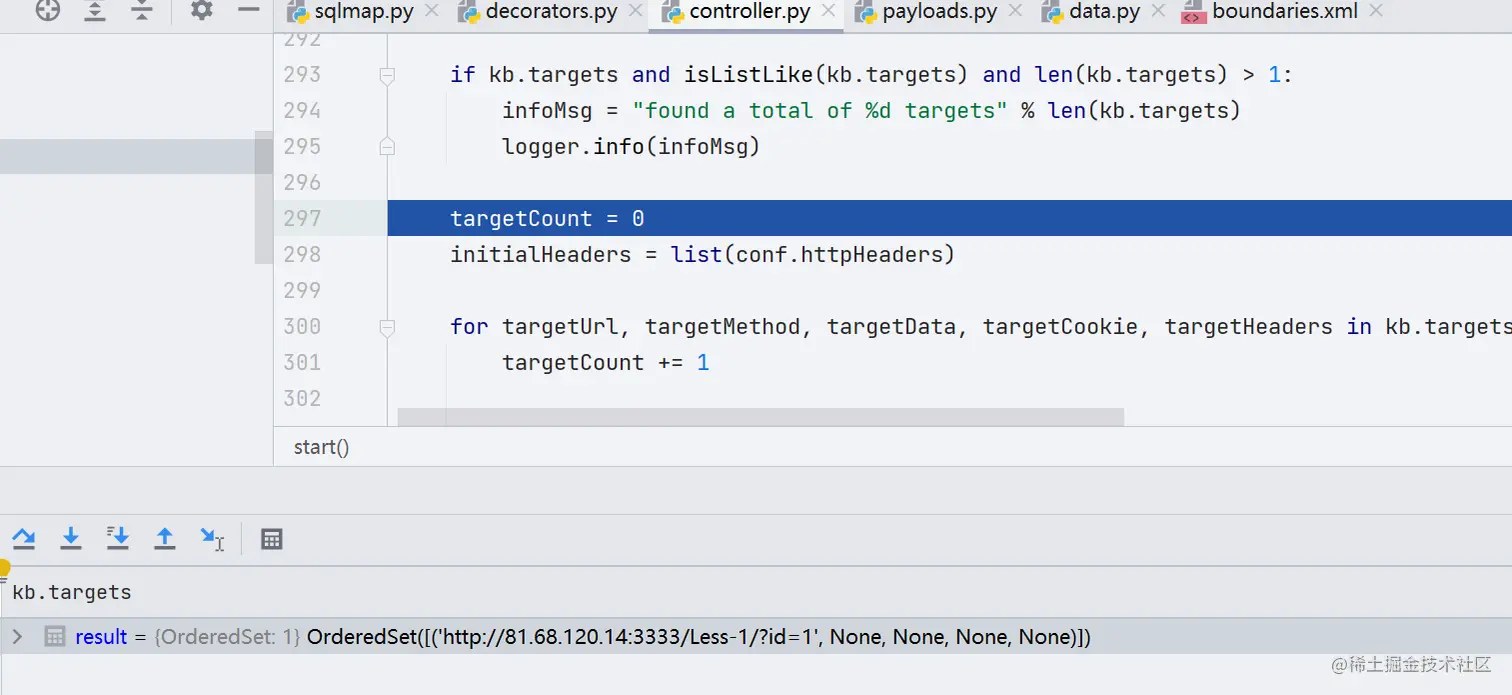
Task: Click the sqlmap.py Python file icon
Action: [x=298, y=12]
